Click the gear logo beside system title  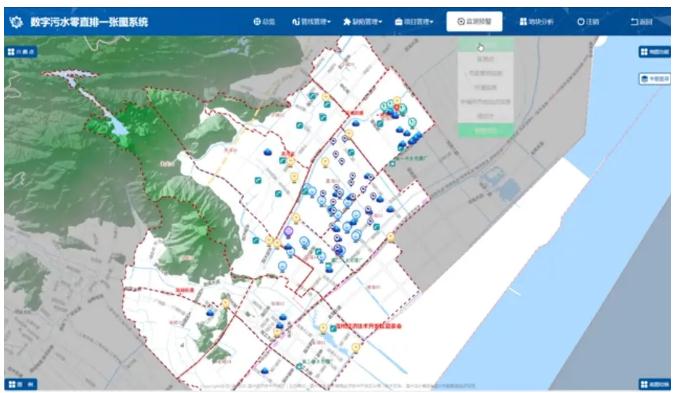tap(16, 21)
